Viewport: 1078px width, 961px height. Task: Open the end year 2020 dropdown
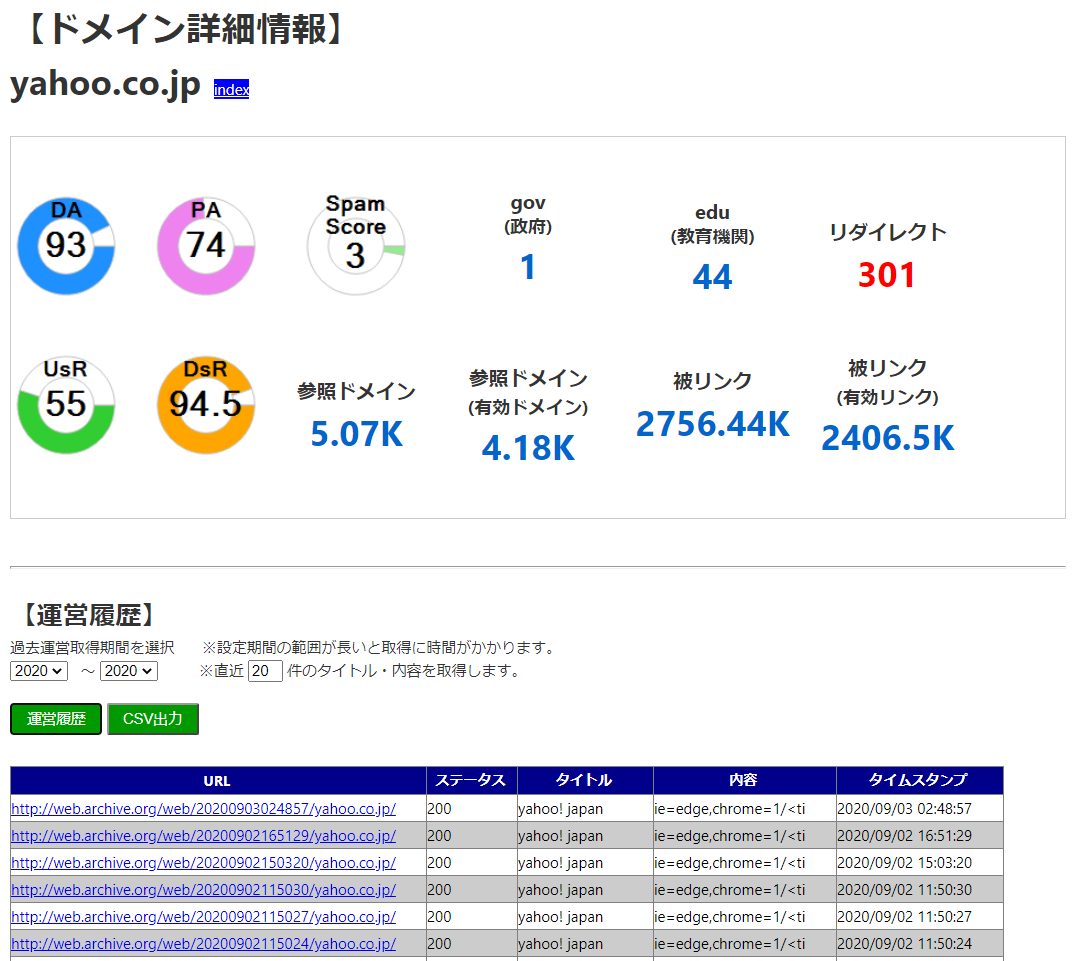pyautogui.click(x=129, y=671)
